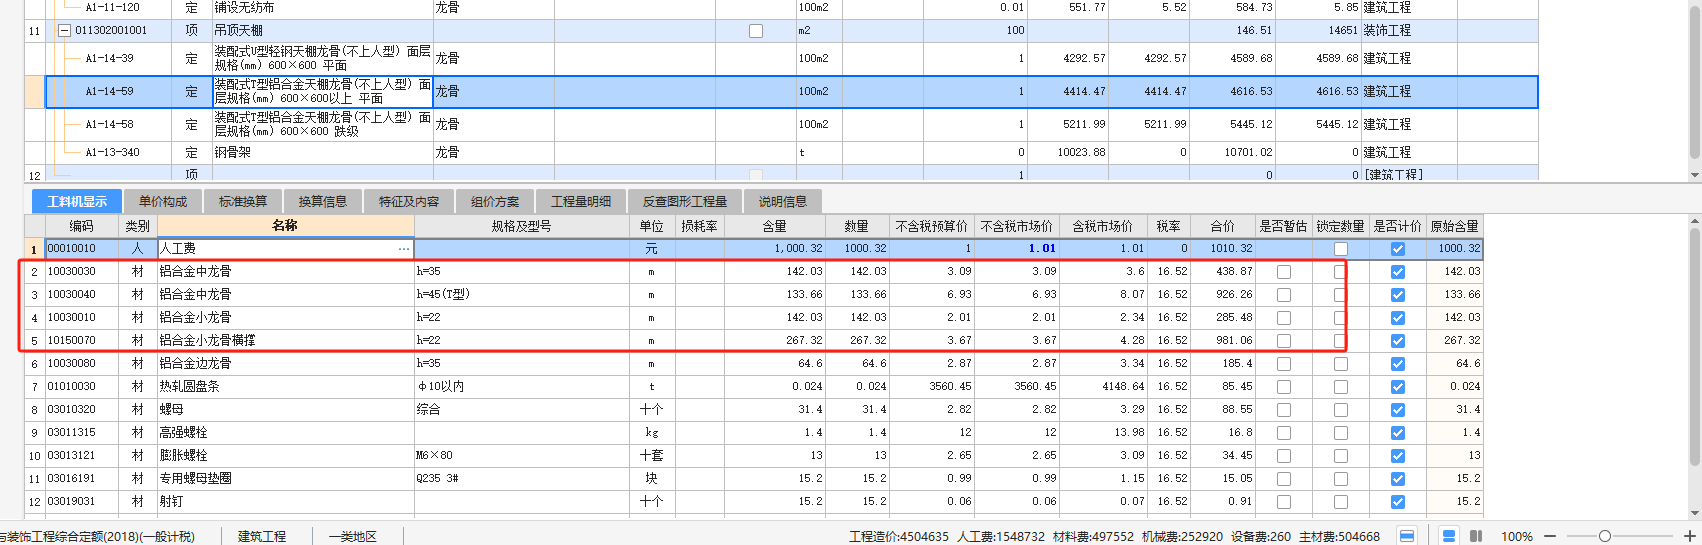Click the 名称 column header
This screenshot has height=545, width=1702.
pos(285,226)
